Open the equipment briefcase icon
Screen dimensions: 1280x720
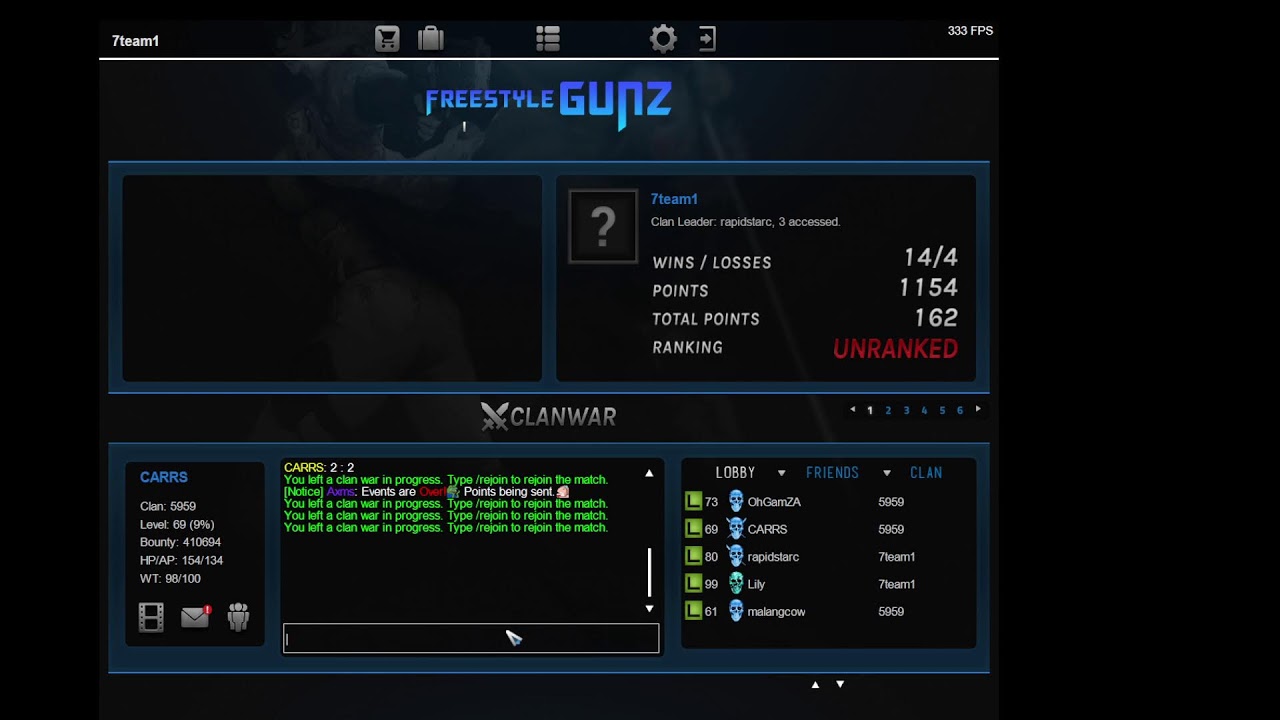pyautogui.click(x=431, y=39)
